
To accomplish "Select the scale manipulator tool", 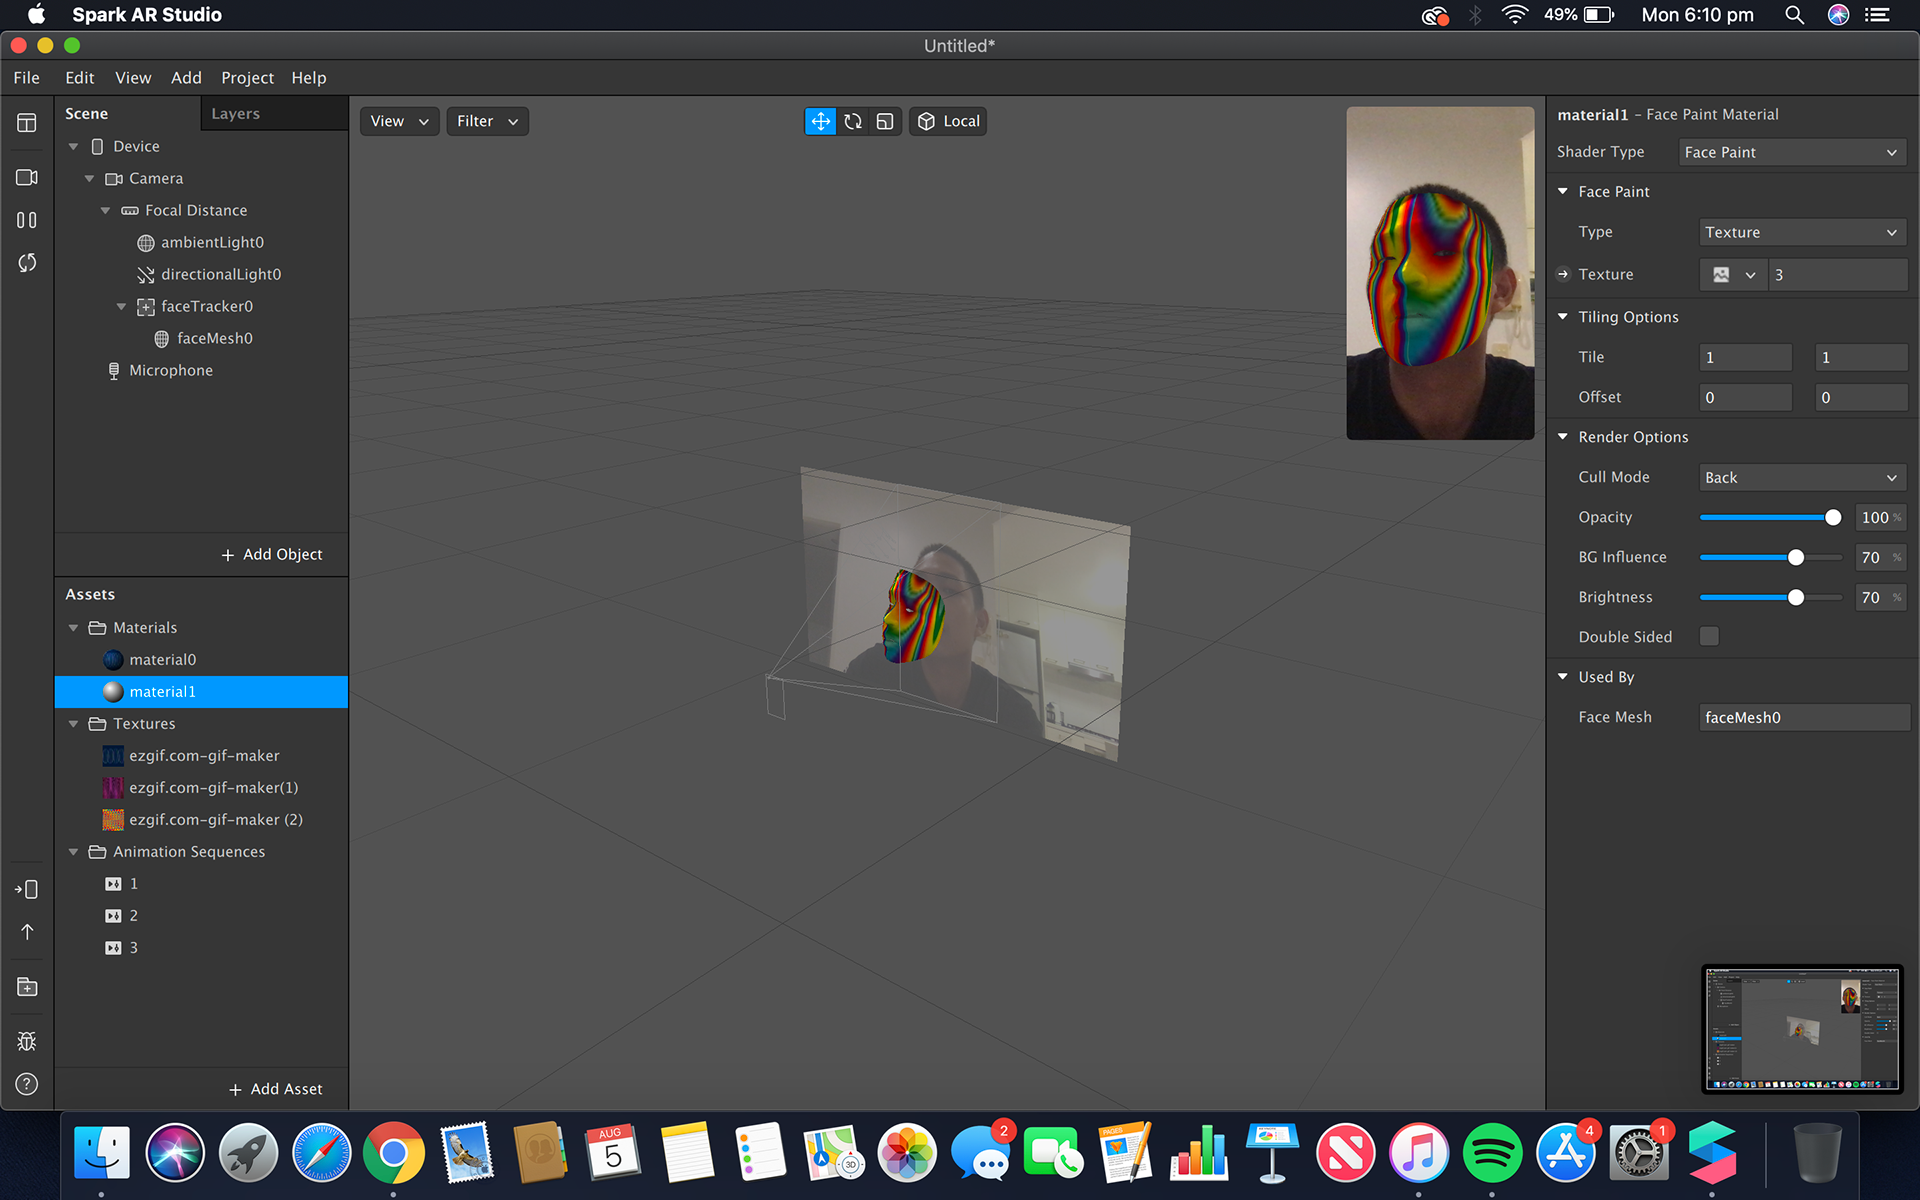I will (x=885, y=121).
